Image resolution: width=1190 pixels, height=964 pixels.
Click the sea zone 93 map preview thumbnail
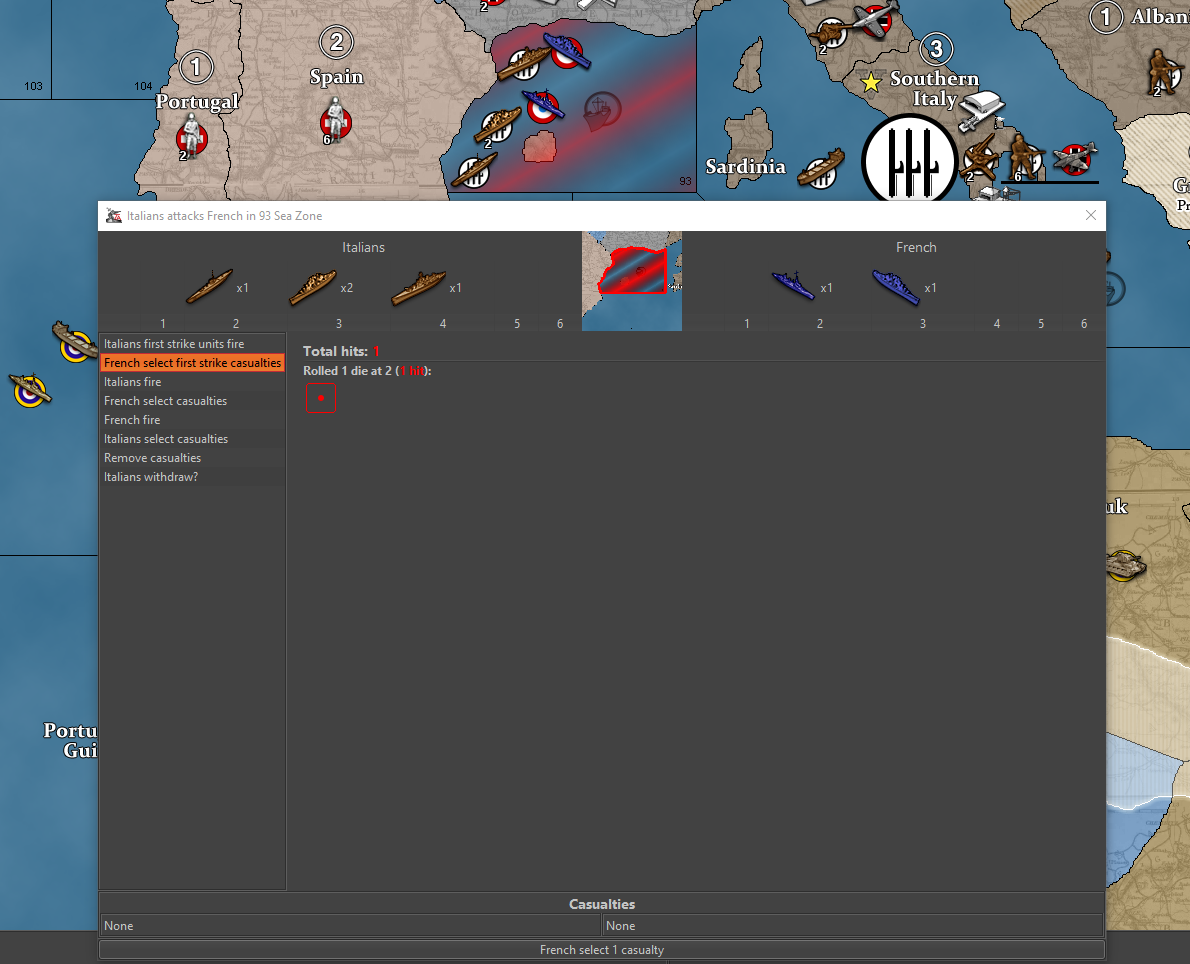point(632,281)
